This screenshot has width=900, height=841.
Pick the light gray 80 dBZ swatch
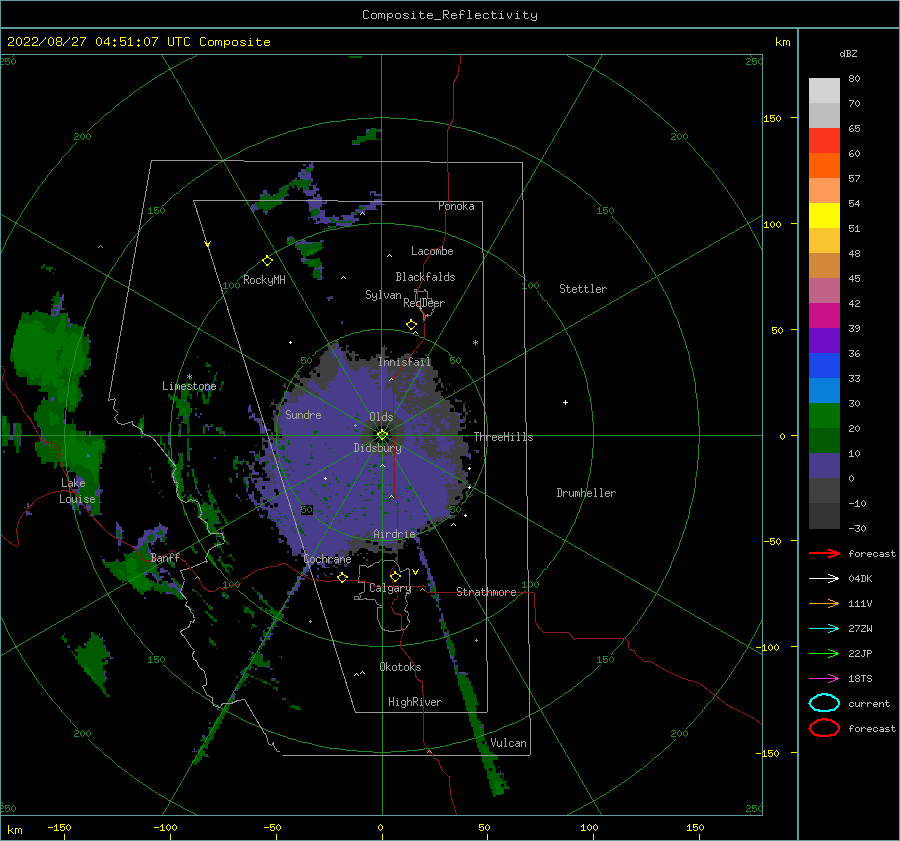point(824,90)
